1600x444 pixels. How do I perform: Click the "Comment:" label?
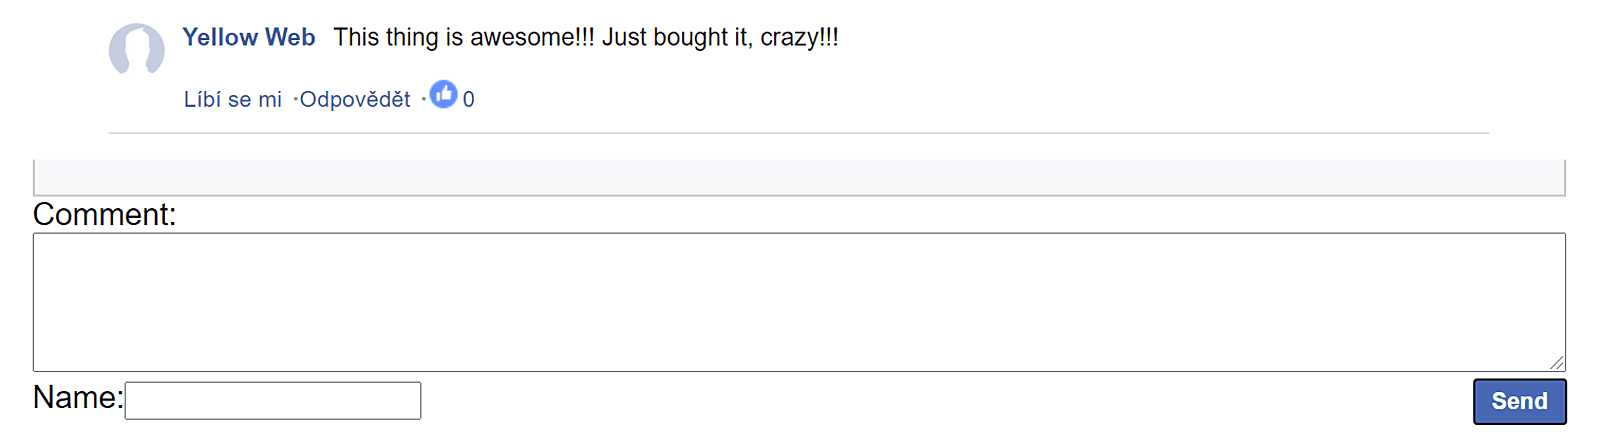click(x=104, y=215)
